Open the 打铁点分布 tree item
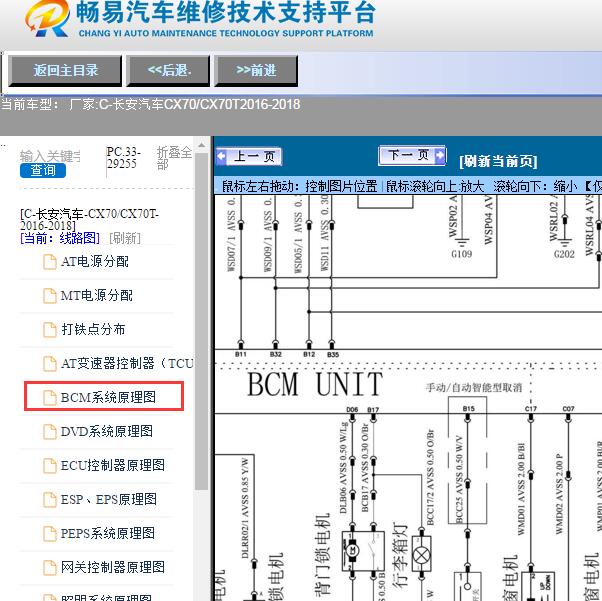Viewport: 602px width, 601px height. [x=93, y=329]
